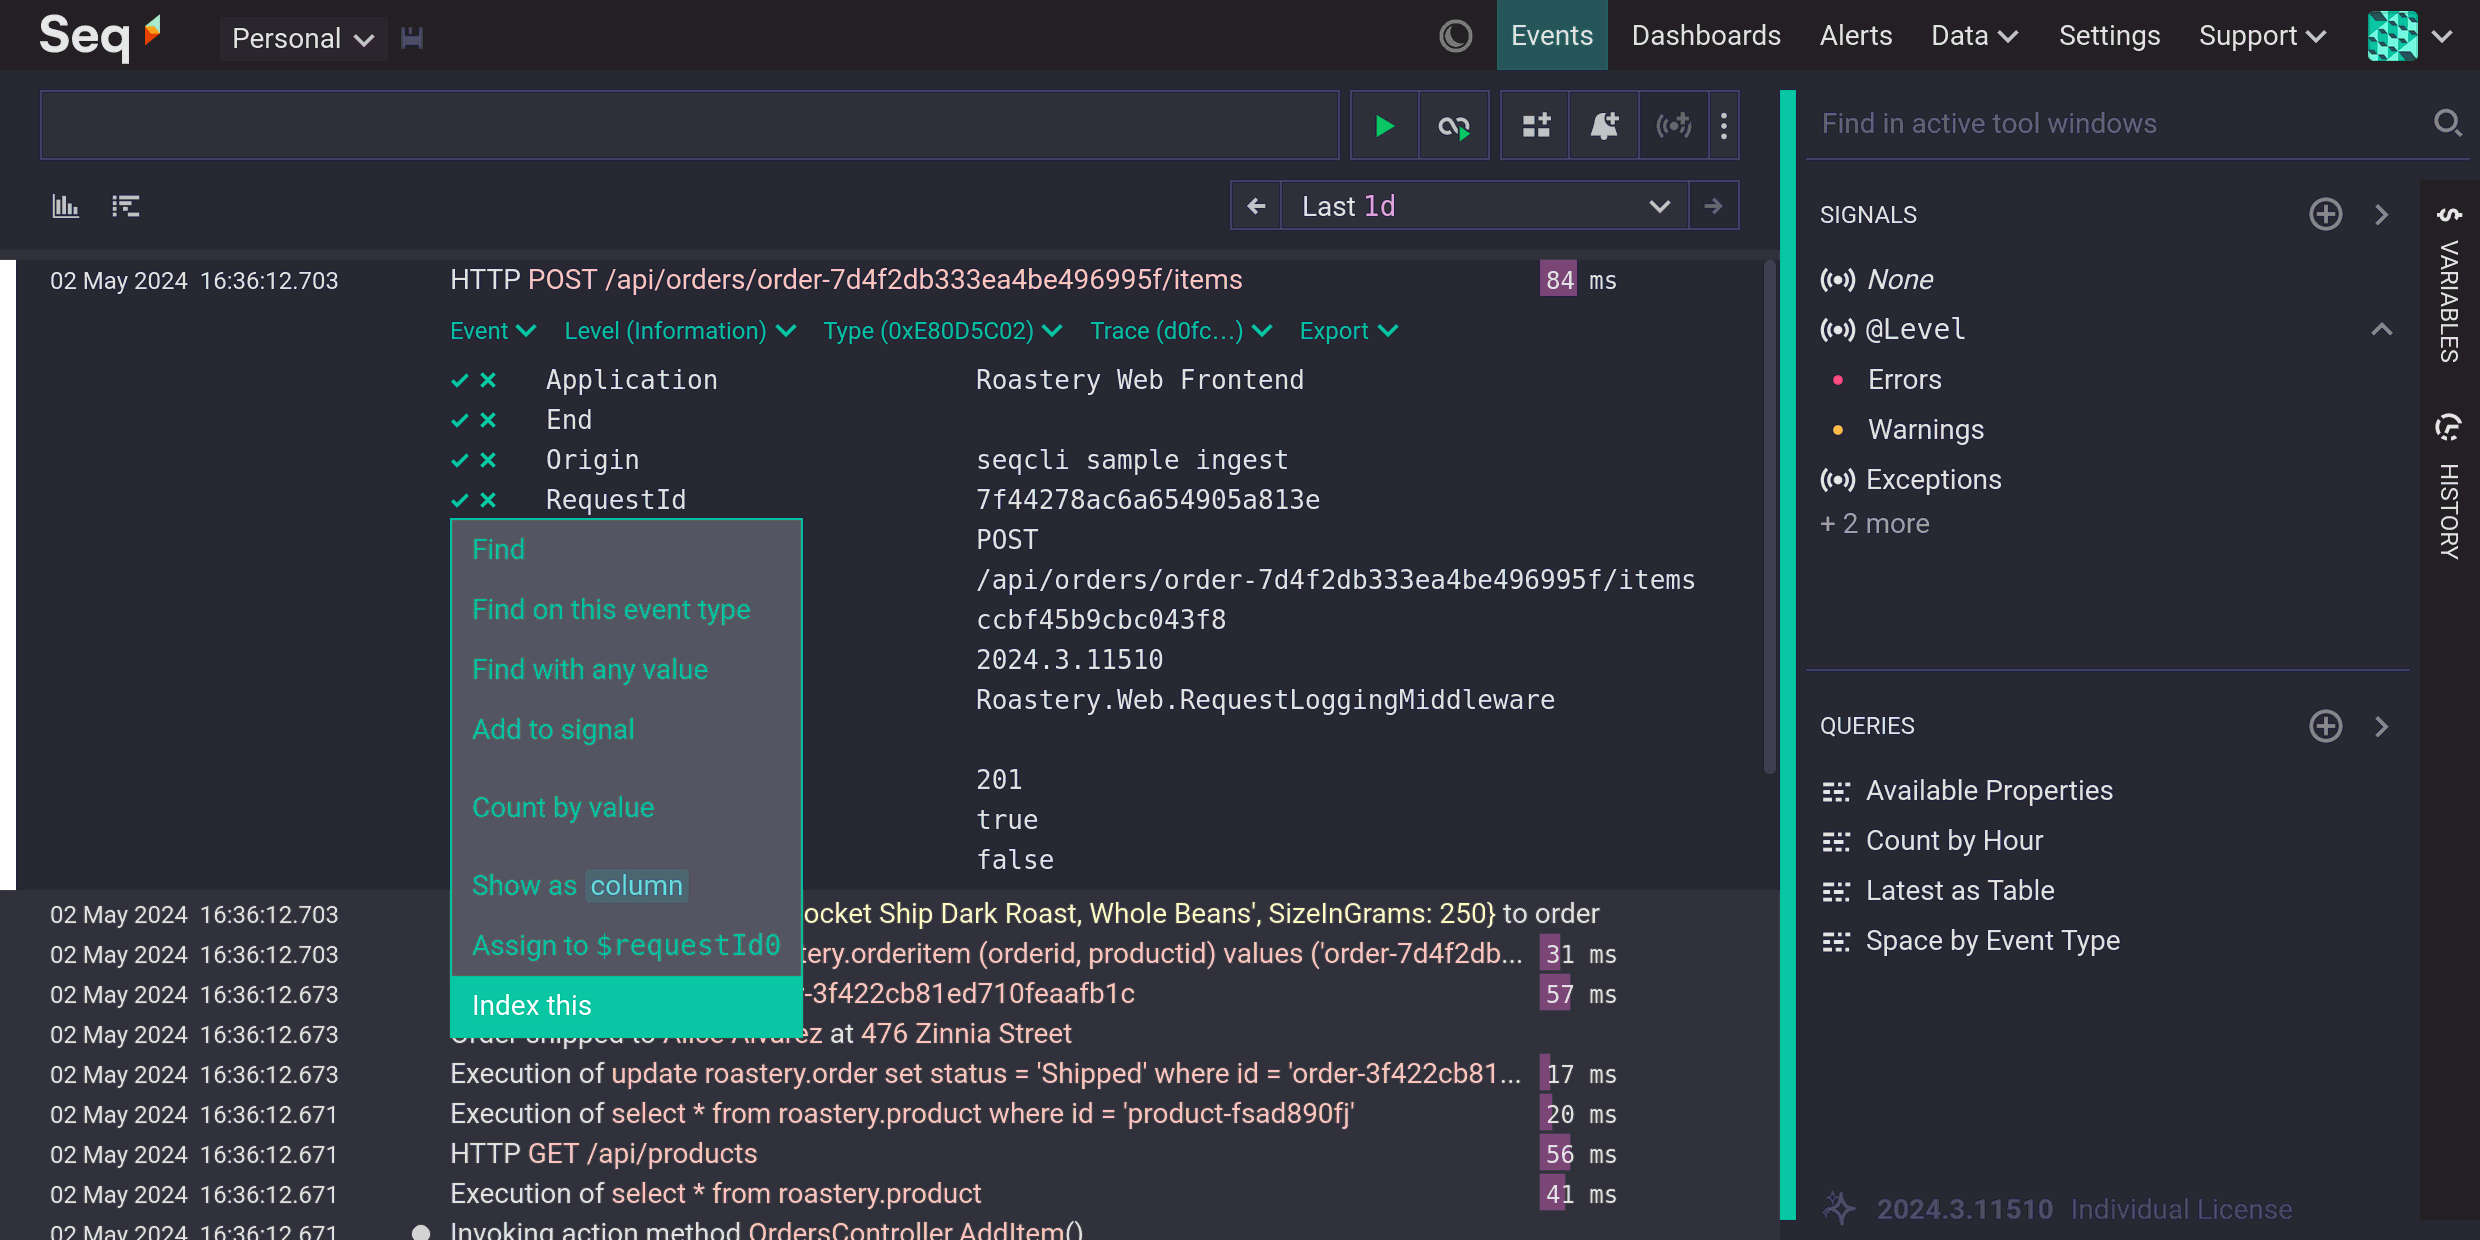Screen dimensions: 2480x1240
Task: Expand the Export dropdown
Action: pos(1349,331)
